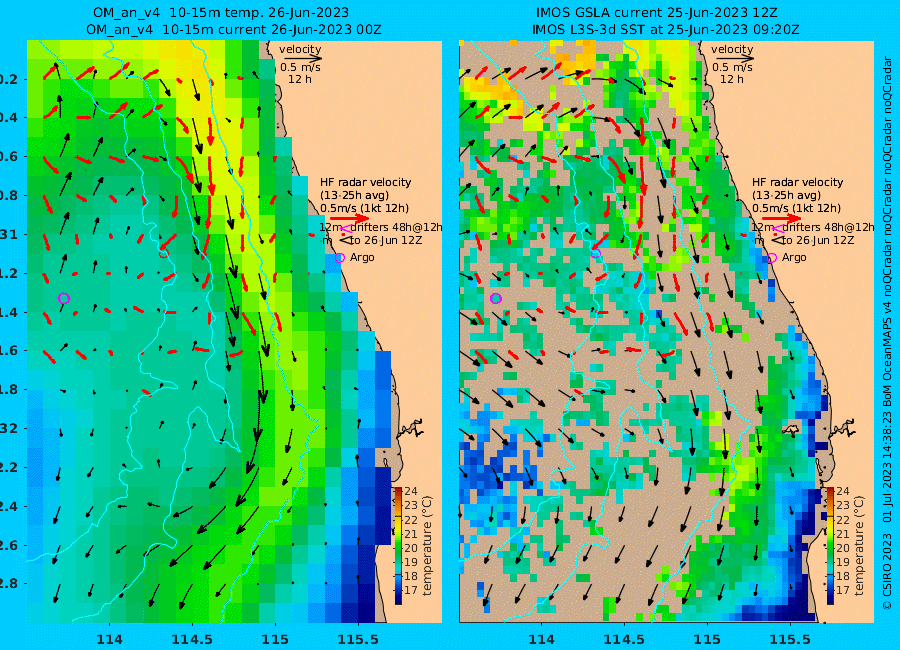Select title 'OM_an_v4 10-15m temp. 26-Jun-2023'
The height and width of the screenshot is (650, 900).
coord(221,13)
